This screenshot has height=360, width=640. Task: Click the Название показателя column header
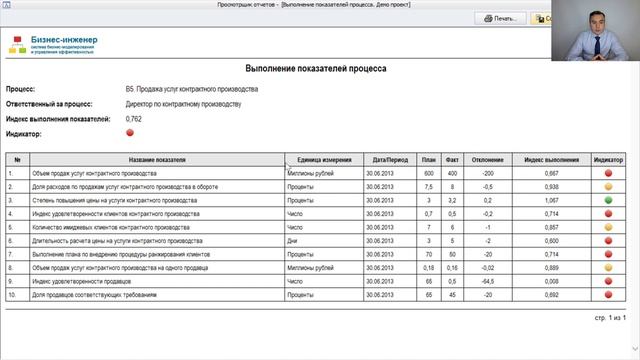[x=157, y=160]
